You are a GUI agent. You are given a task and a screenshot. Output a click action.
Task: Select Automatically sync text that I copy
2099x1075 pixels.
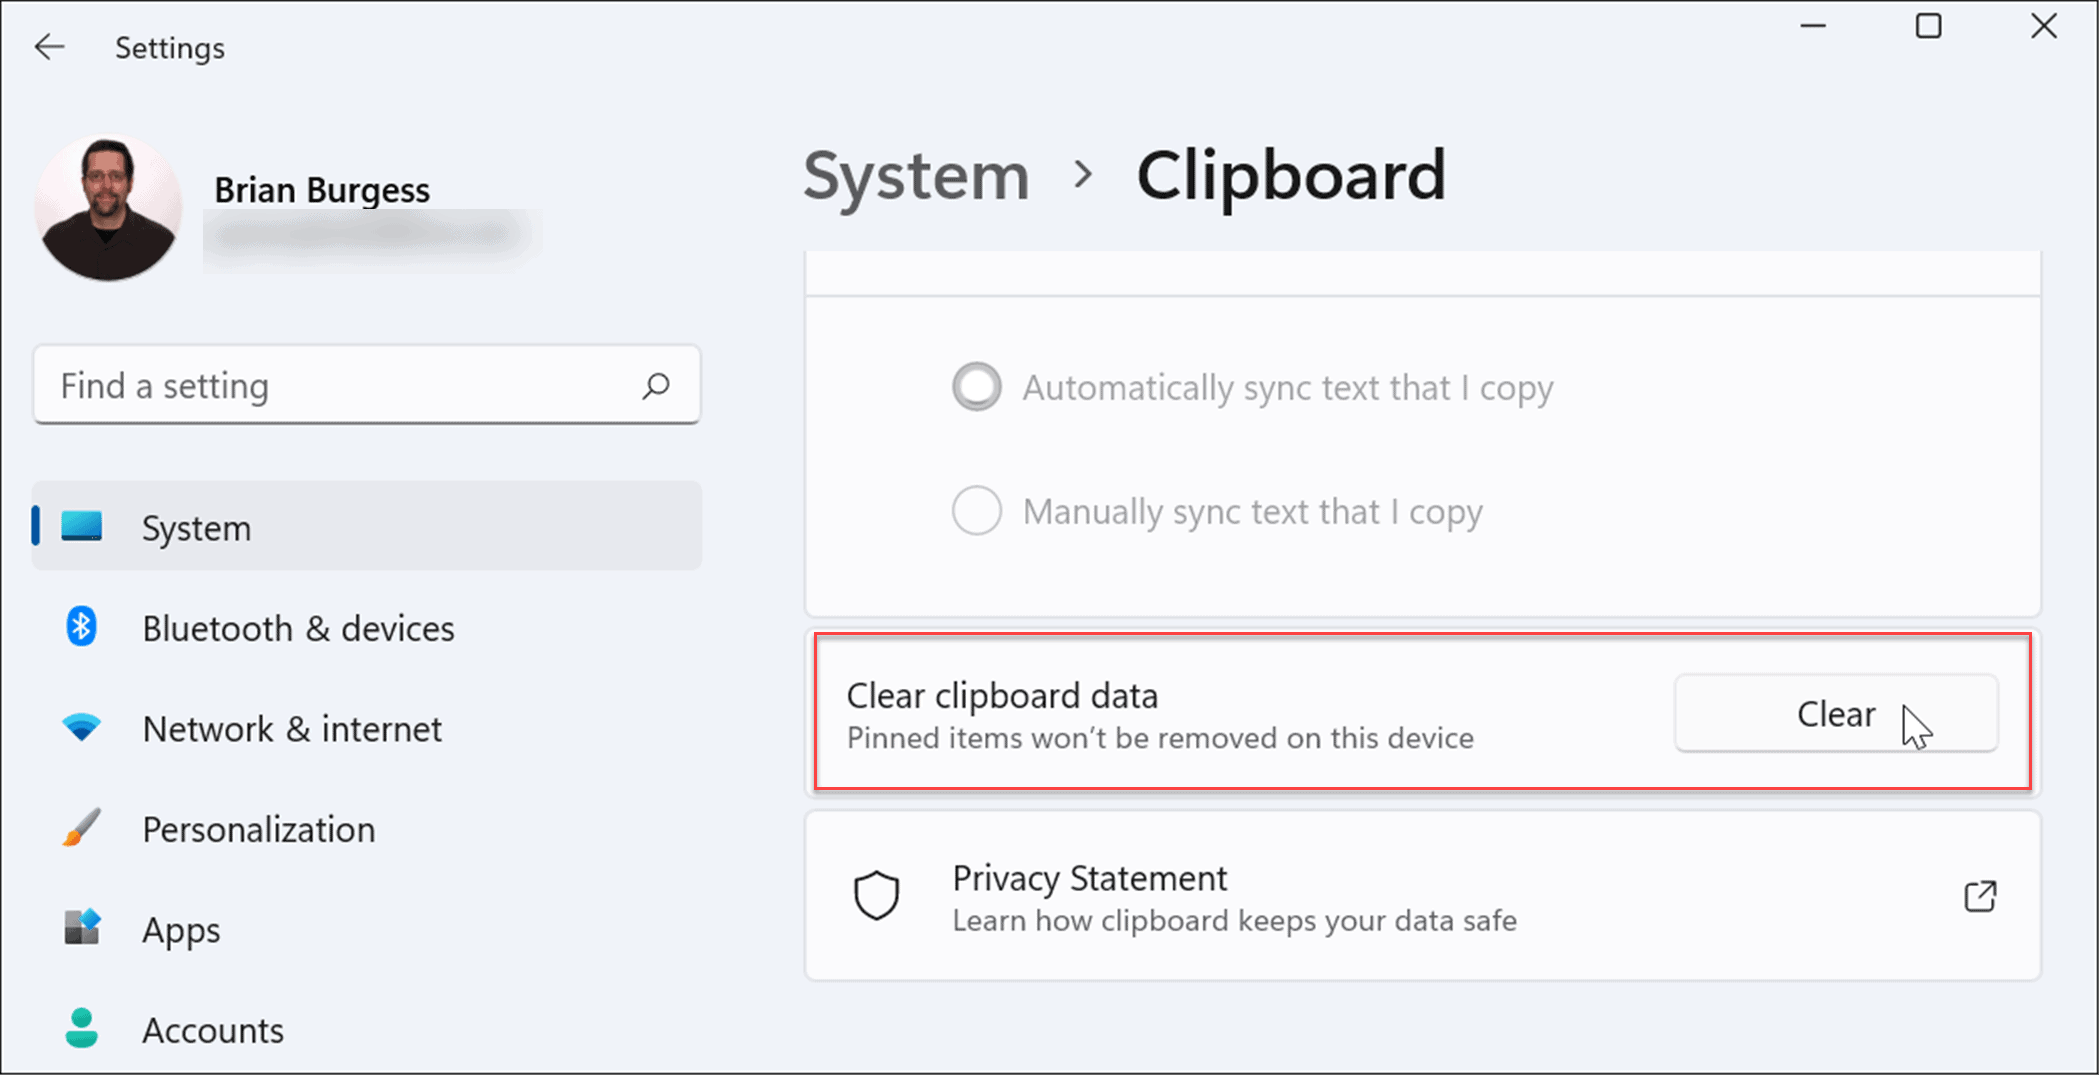(x=976, y=387)
